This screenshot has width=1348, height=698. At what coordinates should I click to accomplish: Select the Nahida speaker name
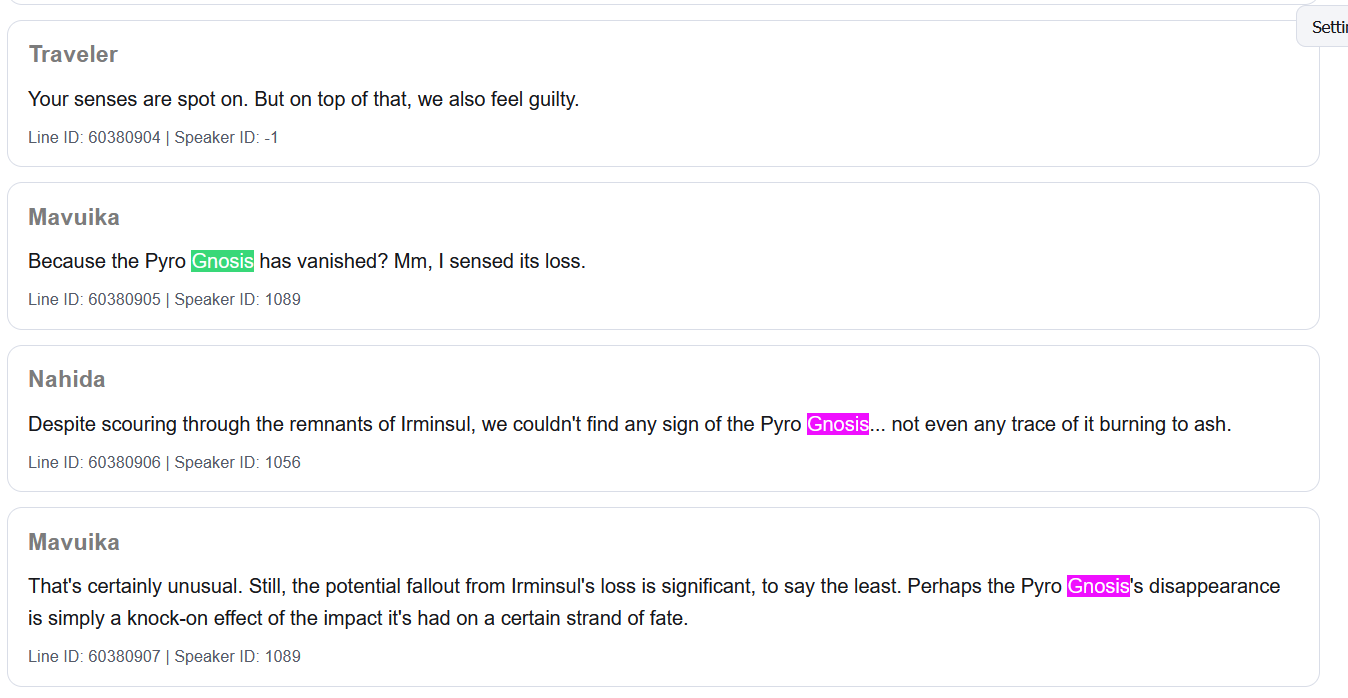point(67,379)
